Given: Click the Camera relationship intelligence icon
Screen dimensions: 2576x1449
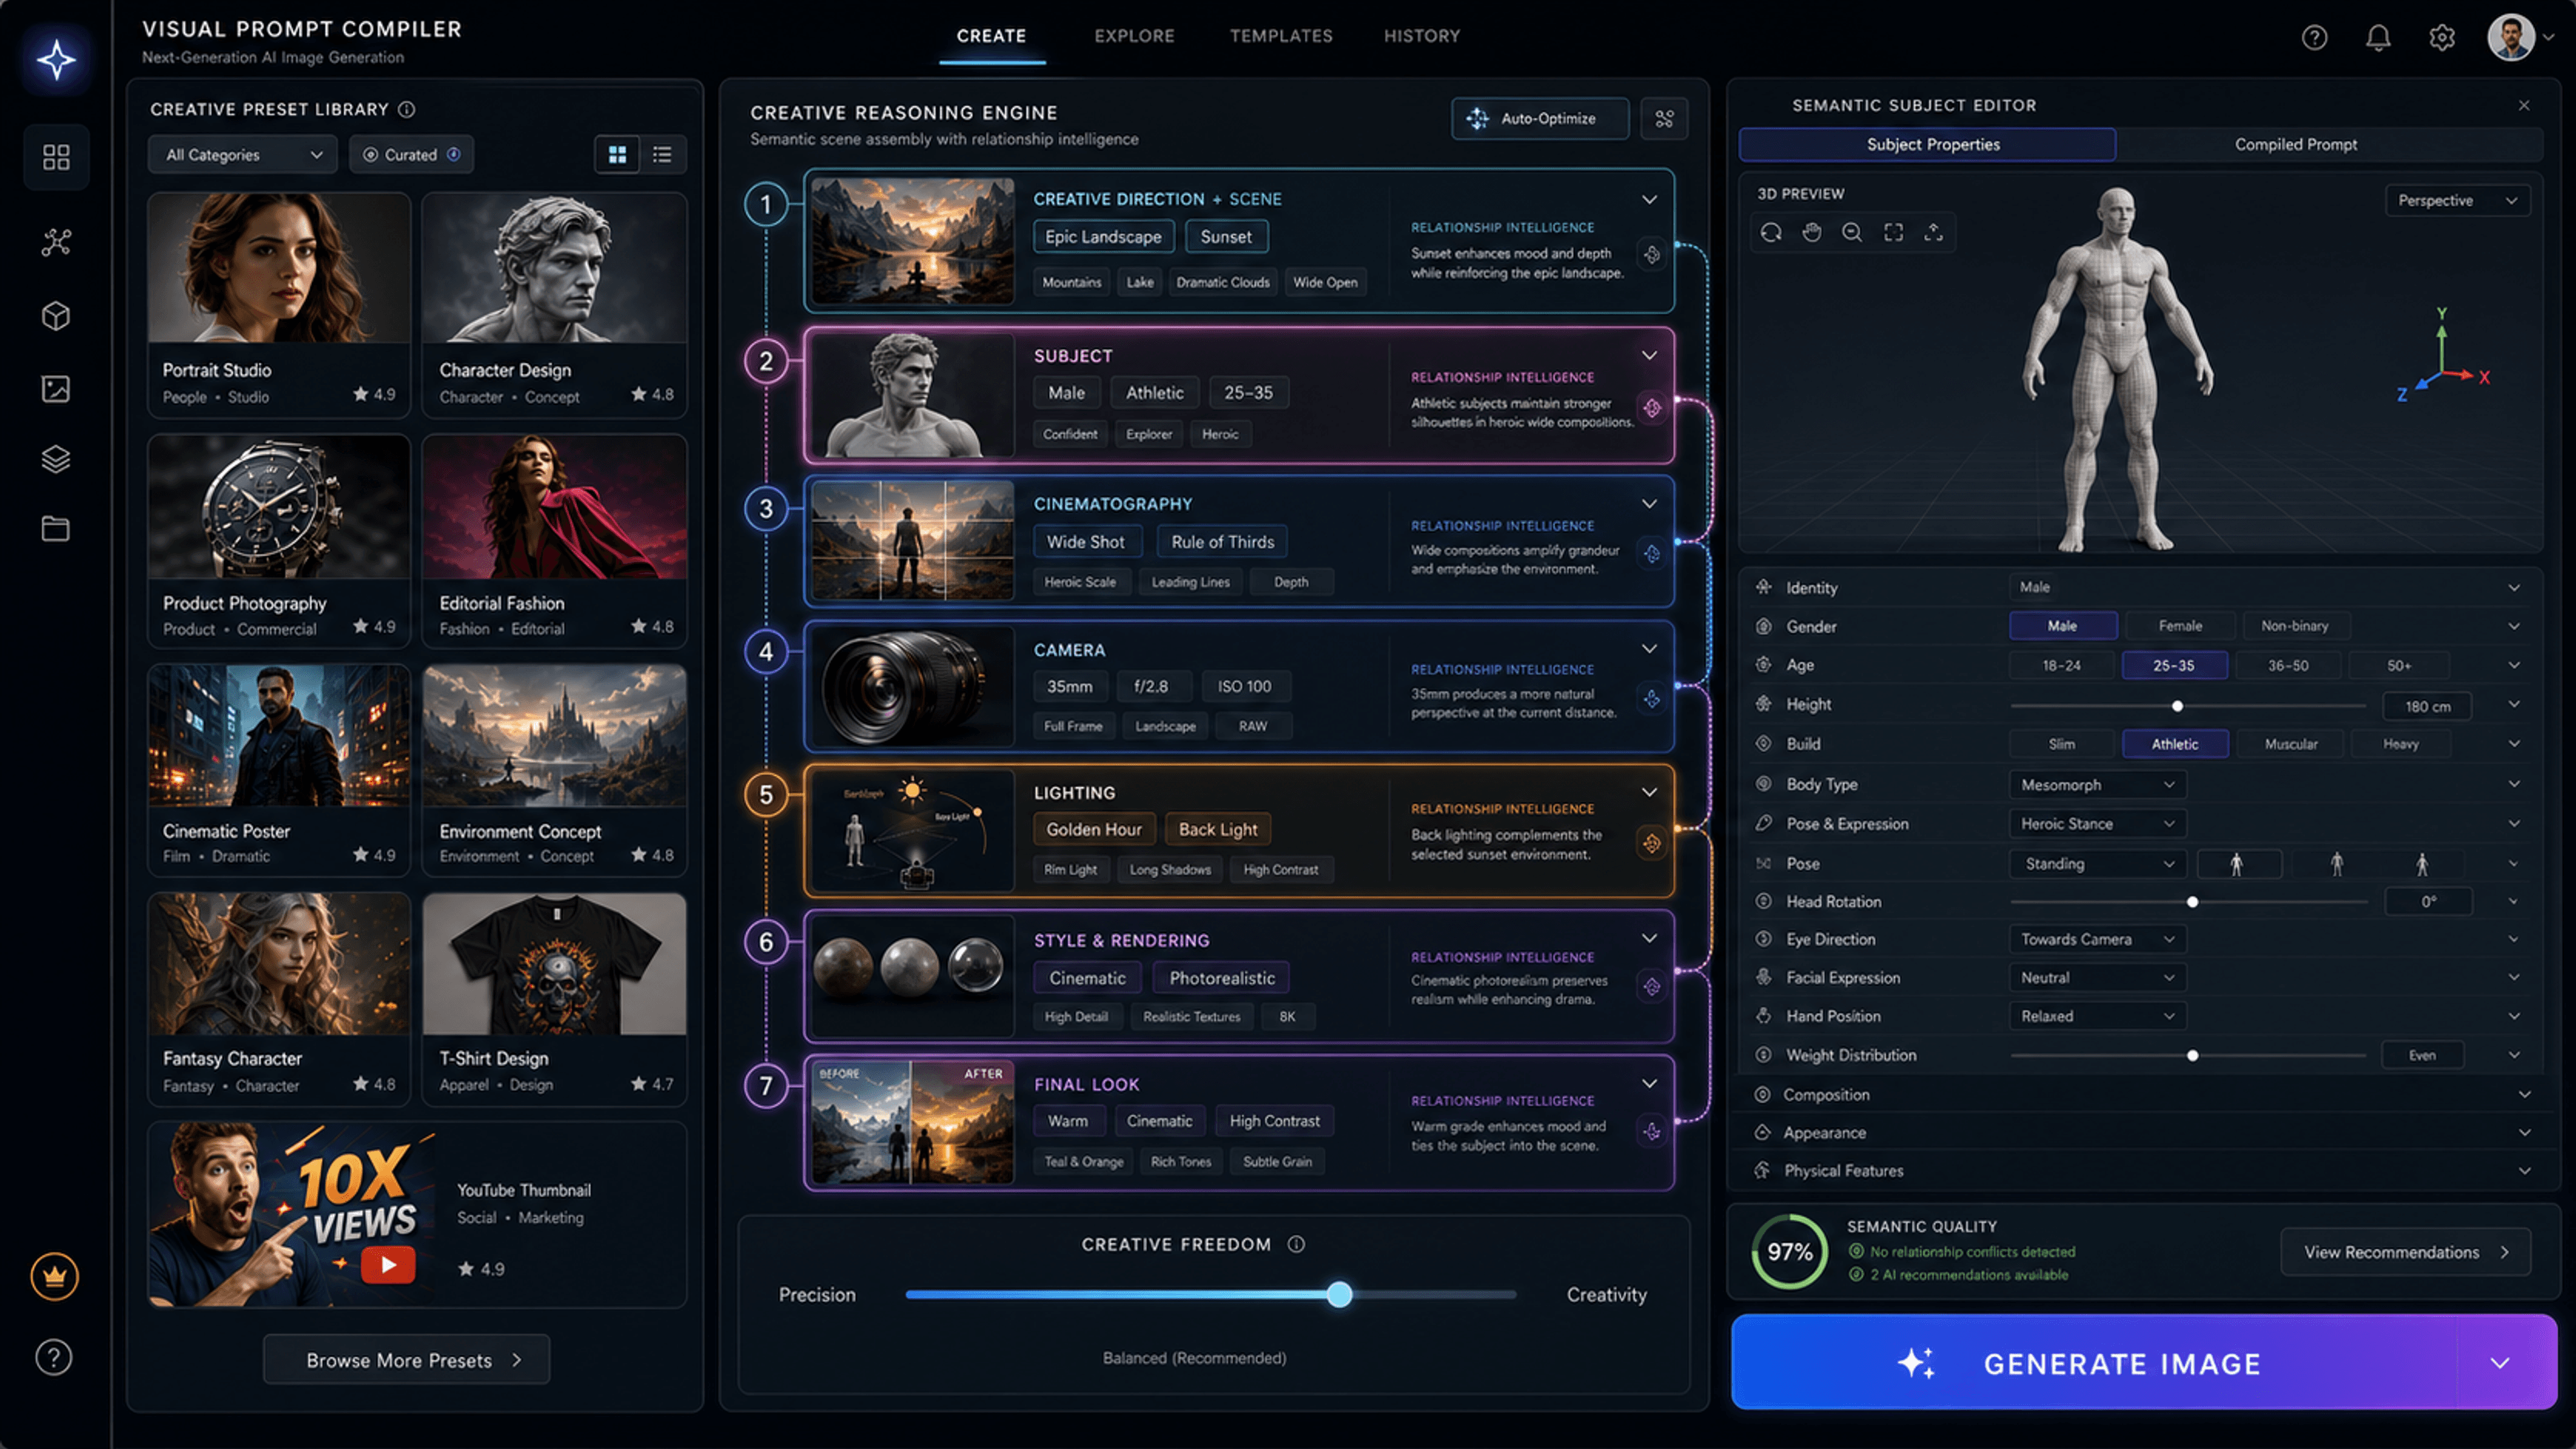Looking at the screenshot, I should tap(1652, 699).
